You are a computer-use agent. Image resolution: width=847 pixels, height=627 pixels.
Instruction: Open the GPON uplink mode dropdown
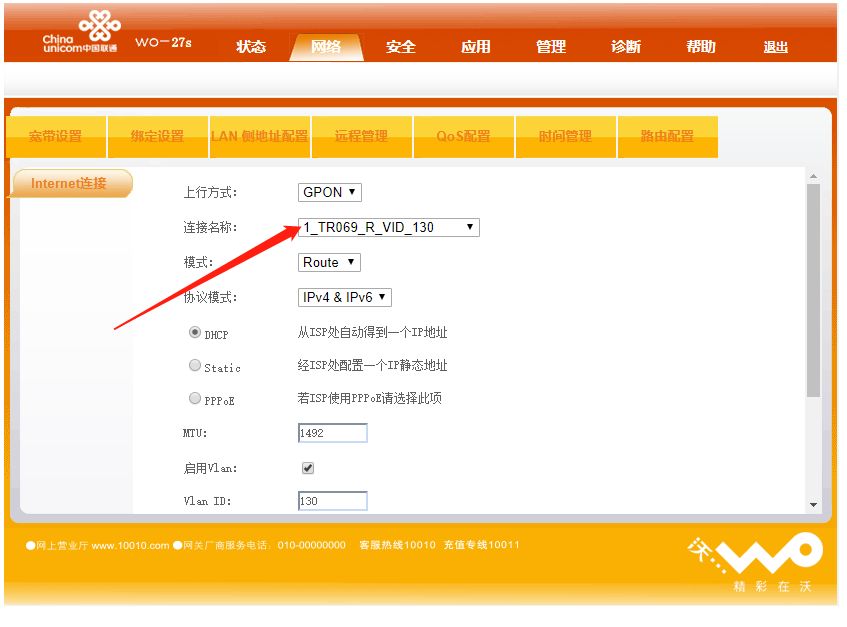pyautogui.click(x=330, y=192)
